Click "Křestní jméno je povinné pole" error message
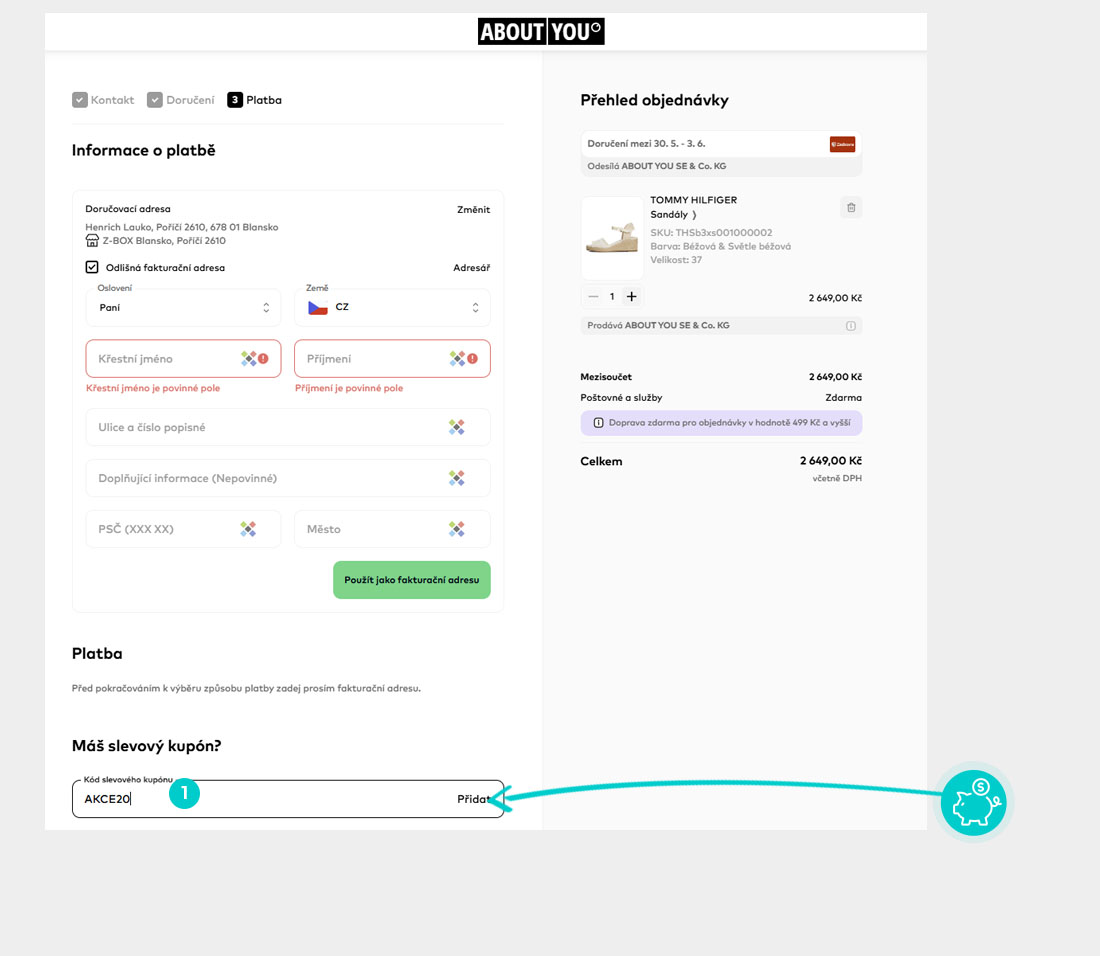This screenshot has width=1100, height=956. tap(153, 388)
